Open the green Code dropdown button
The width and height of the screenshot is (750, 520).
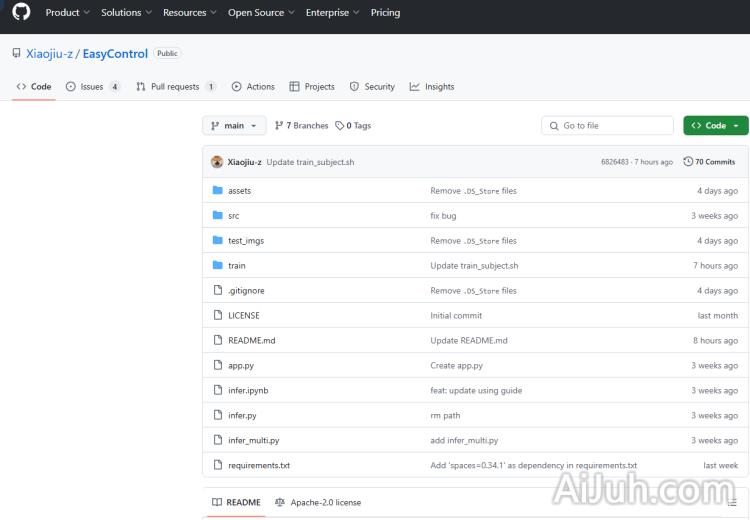[715, 126]
